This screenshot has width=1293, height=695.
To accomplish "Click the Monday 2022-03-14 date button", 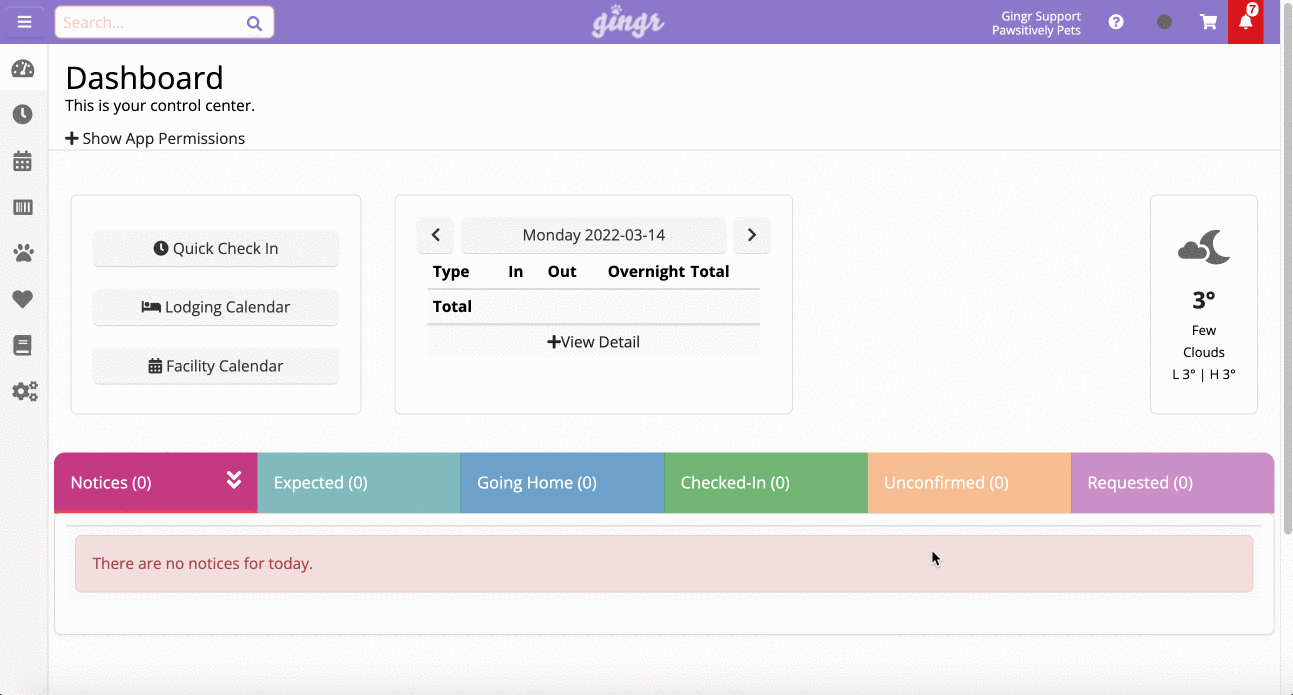I will click(594, 235).
